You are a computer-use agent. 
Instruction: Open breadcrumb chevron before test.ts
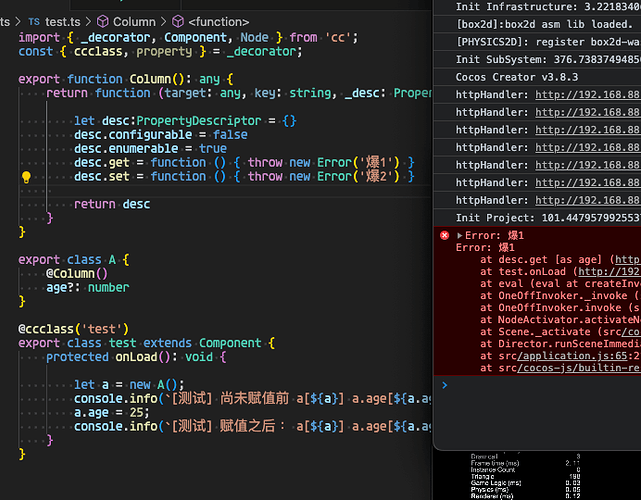(18, 22)
